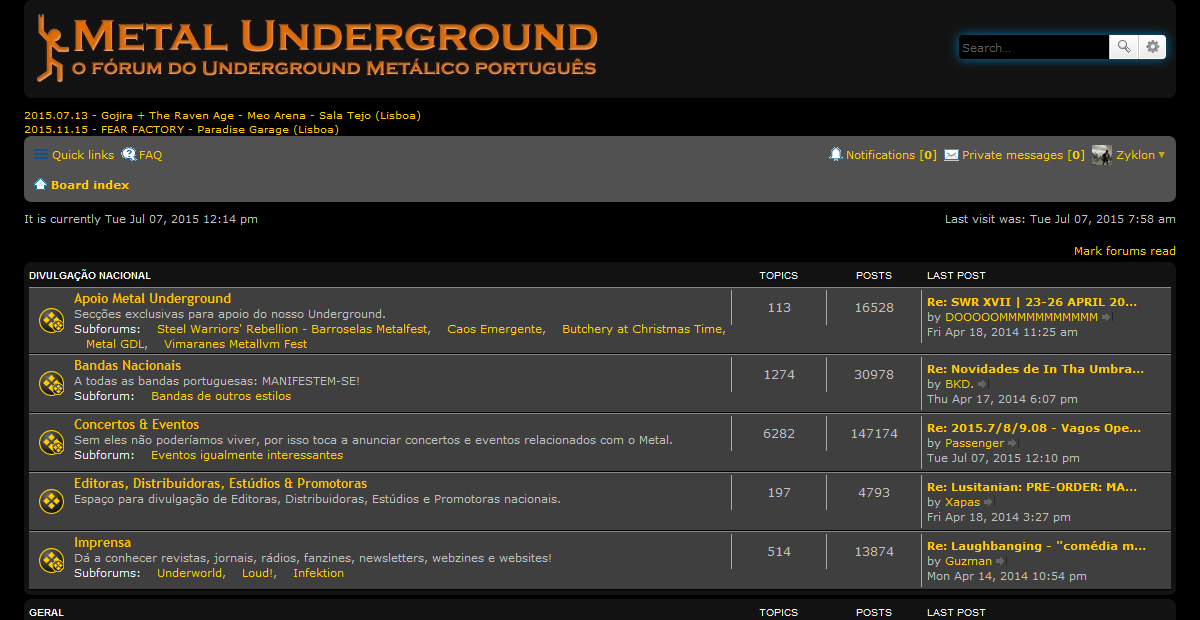The width and height of the screenshot is (1200, 620).
Task: Click forum icon beside Apoio Metal Underground
Action: (x=52, y=320)
